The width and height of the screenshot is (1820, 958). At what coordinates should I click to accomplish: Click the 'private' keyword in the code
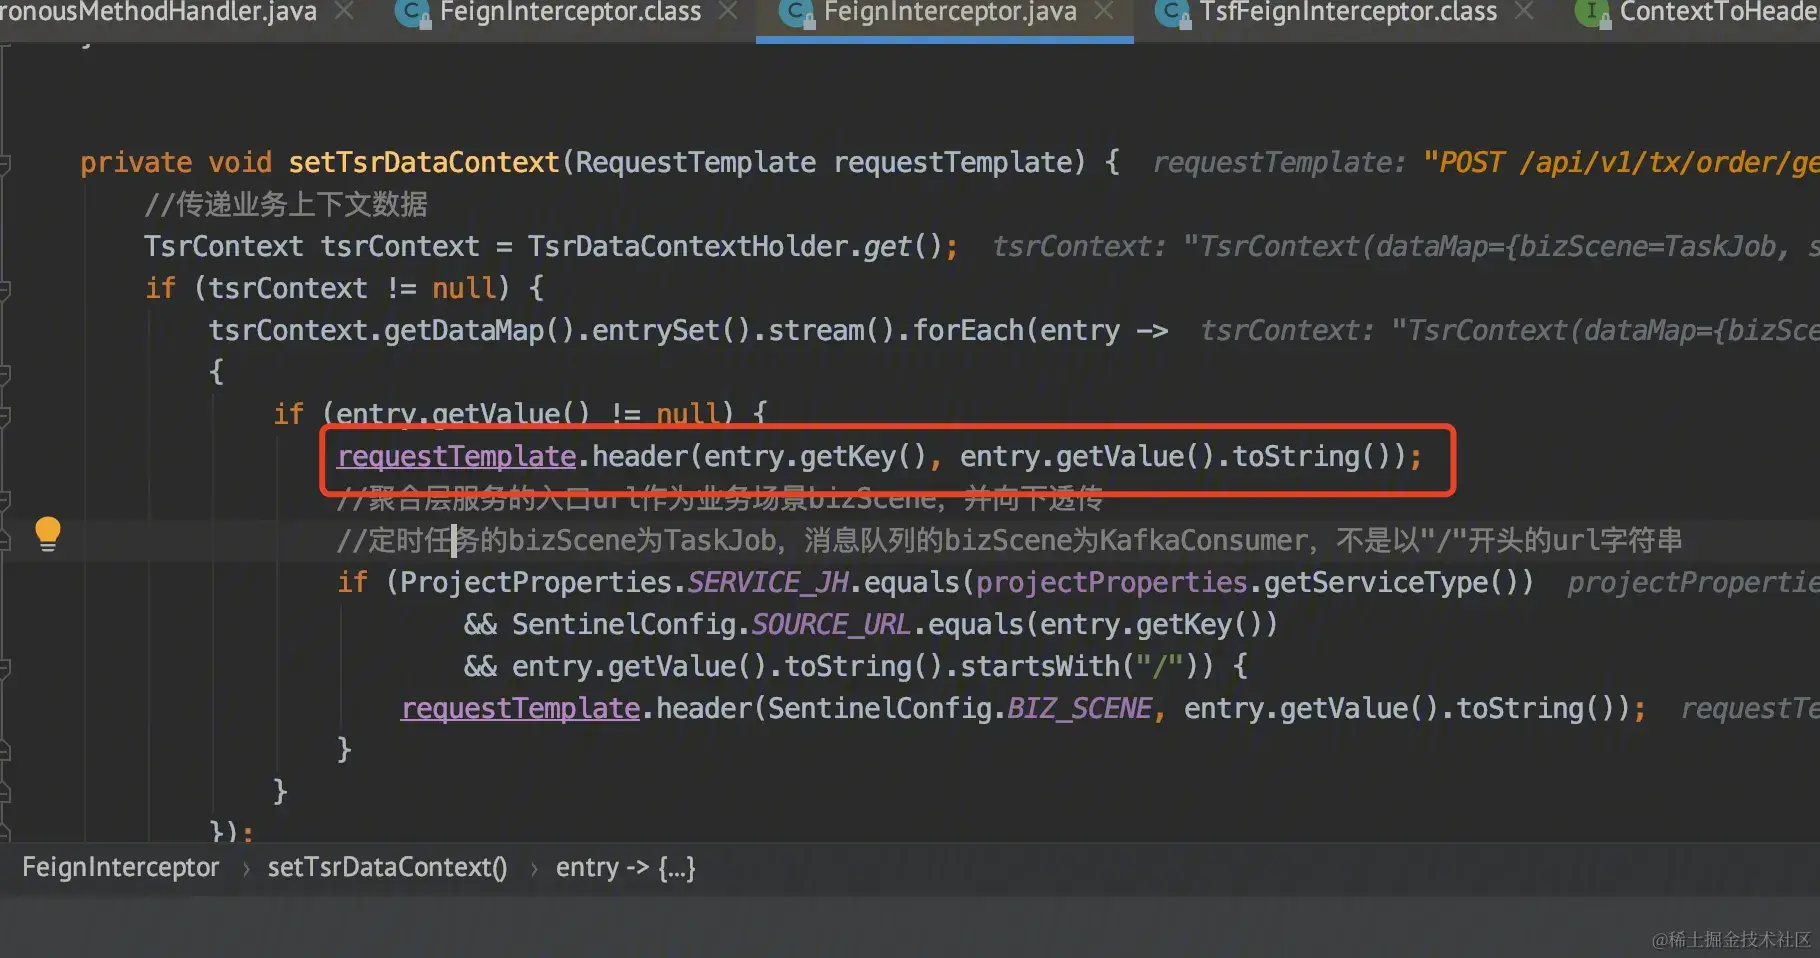pyautogui.click(x=136, y=162)
